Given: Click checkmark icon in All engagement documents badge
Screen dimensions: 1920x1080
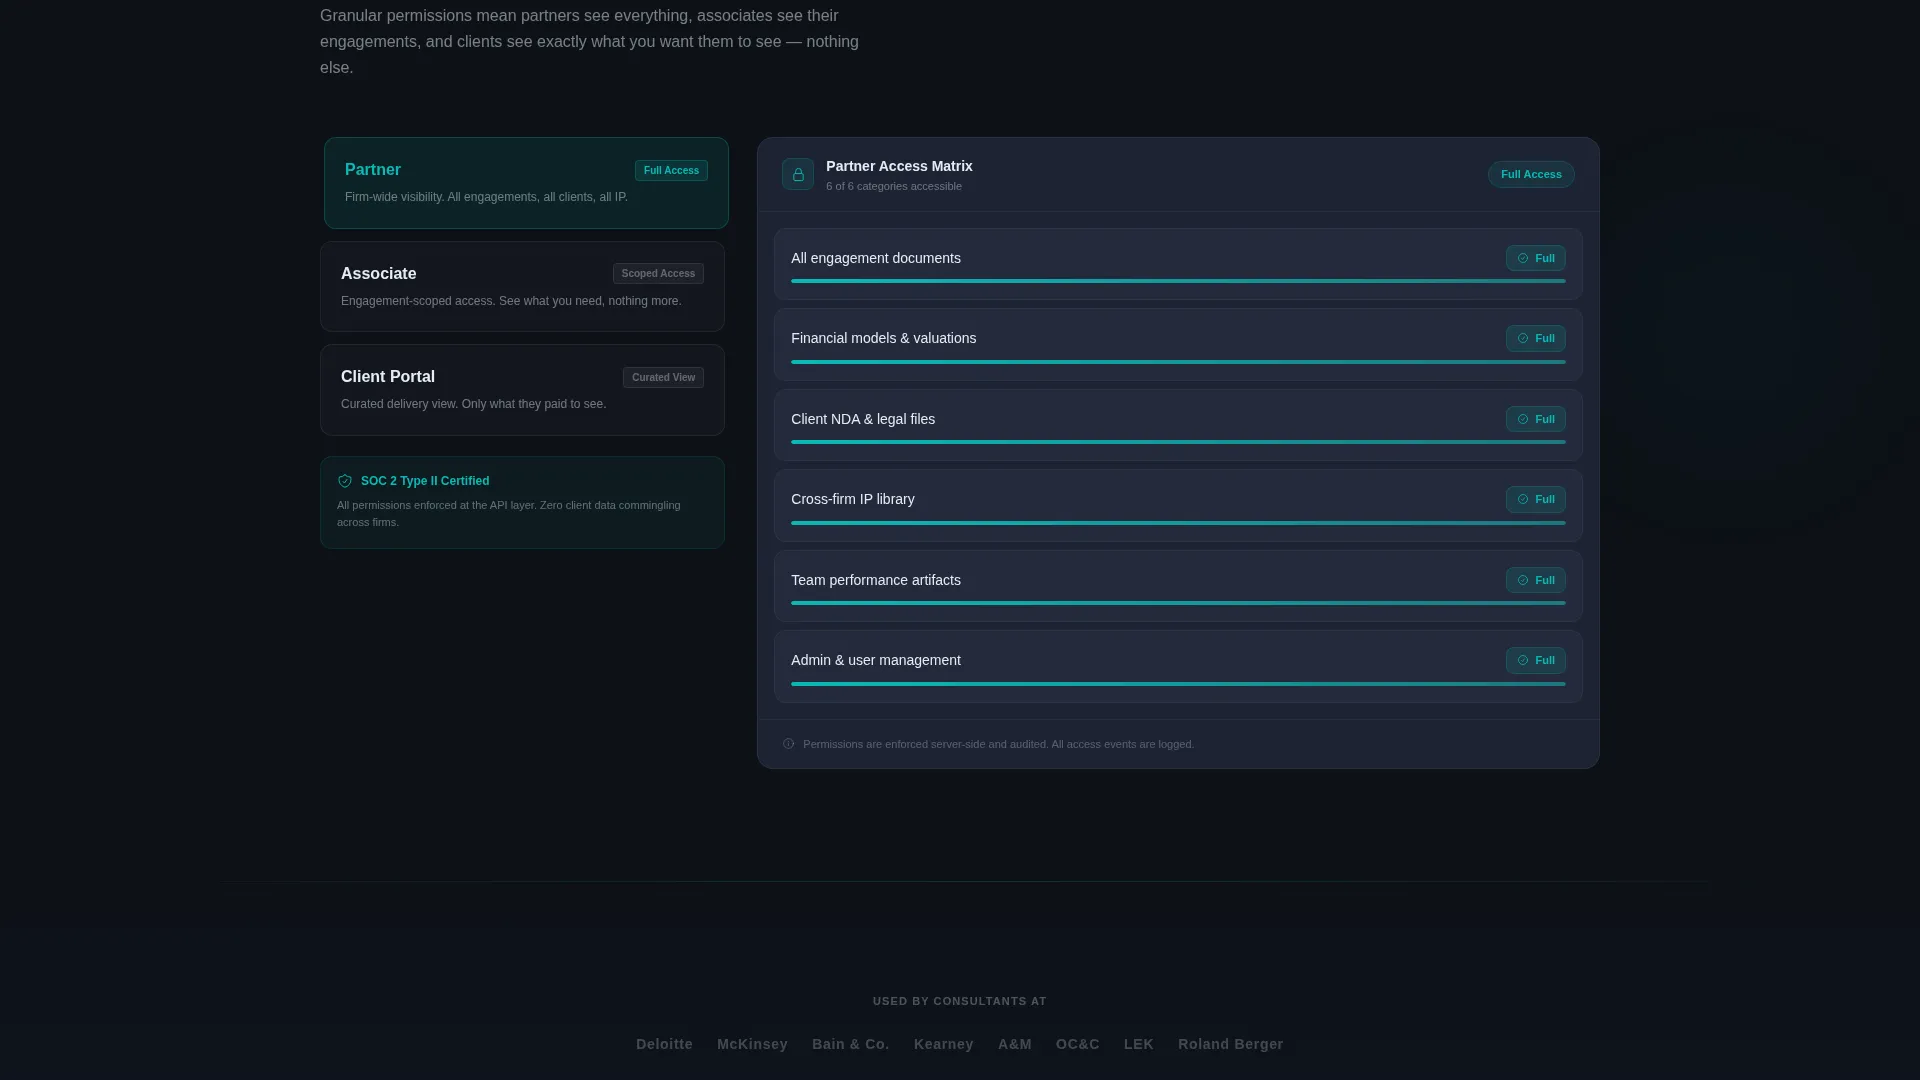Looking at the screenshot, I should pos(1523,258).
